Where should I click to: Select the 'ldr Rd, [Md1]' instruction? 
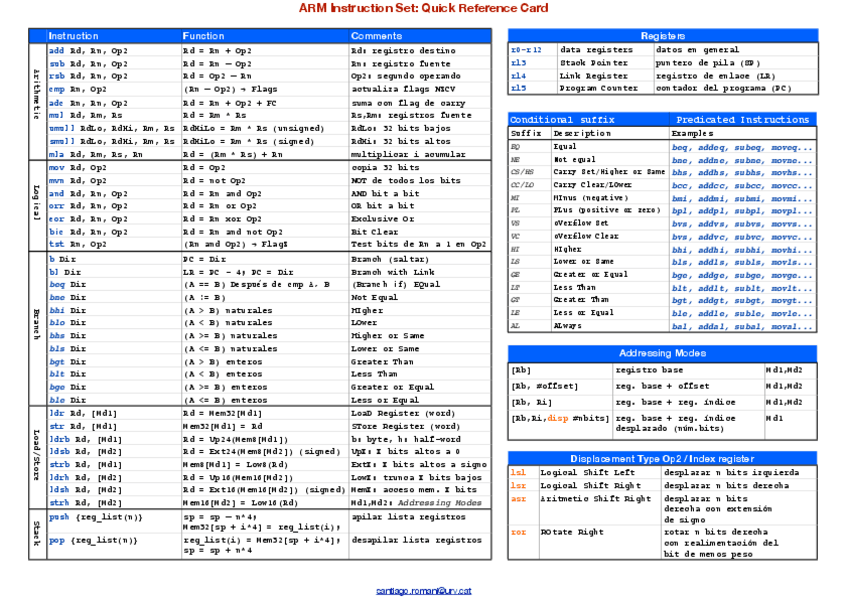click(83, 413)
